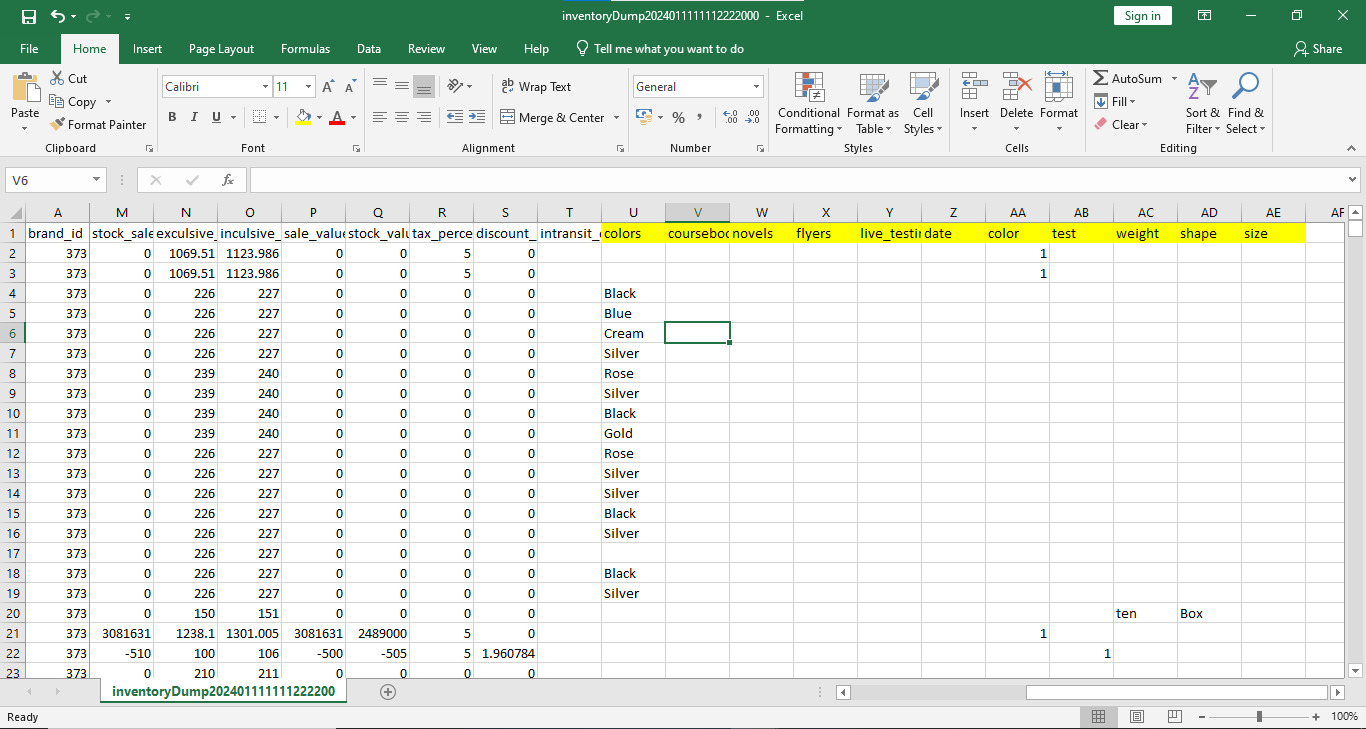Screen dimensions: 1366x729
Task: Open the Page Layout tab
Action: (221, 49)
